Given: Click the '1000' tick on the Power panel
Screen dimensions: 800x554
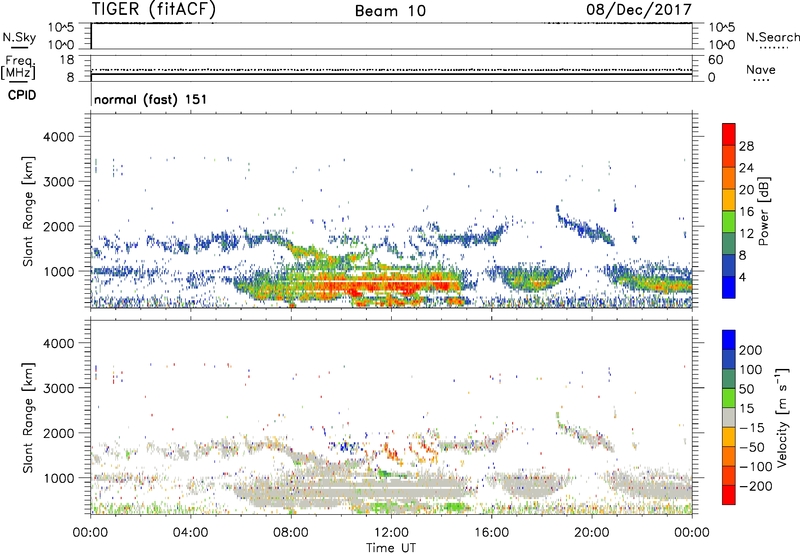Looking at the screenshot, I should (x=59, y=271).
